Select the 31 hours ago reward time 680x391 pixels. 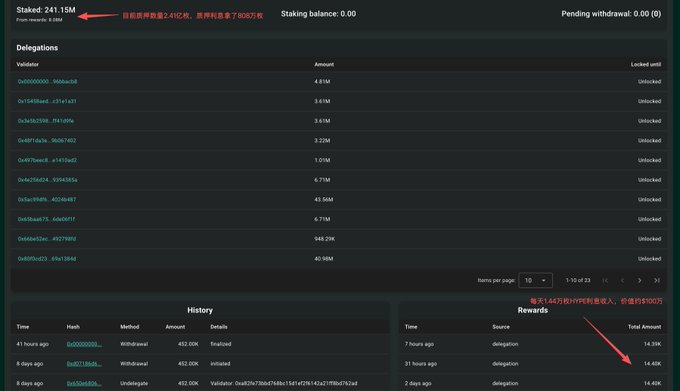click(x=421, y=364)
